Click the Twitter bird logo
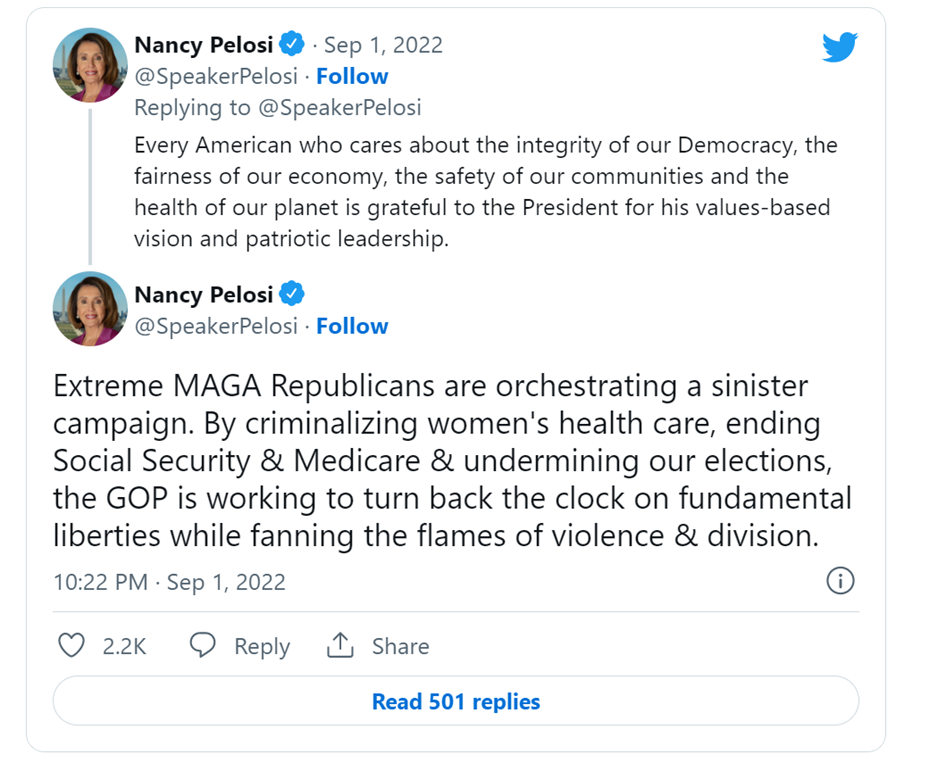The width and height of the screenshot is (946, 763). tap(838, 47)
